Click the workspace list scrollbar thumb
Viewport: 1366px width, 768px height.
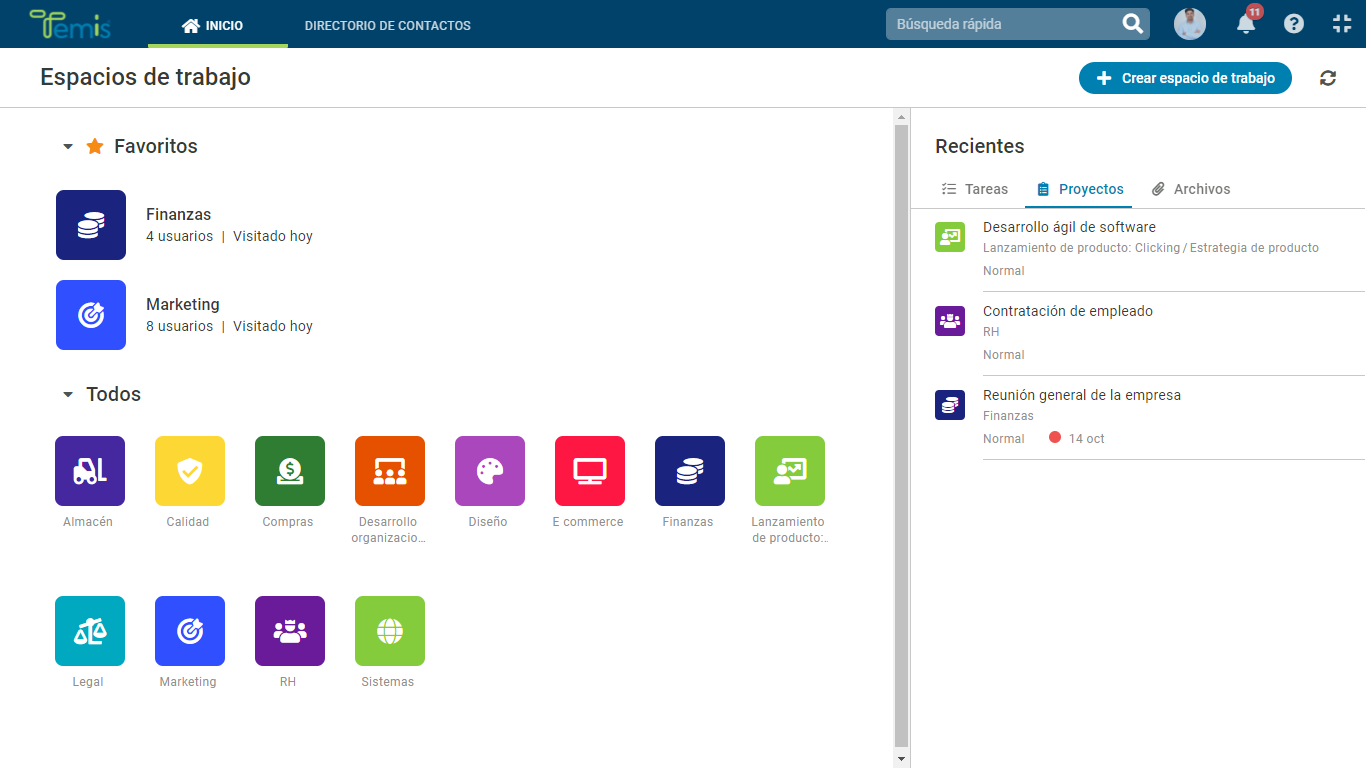pyautogui.click(x=901, y=436)
